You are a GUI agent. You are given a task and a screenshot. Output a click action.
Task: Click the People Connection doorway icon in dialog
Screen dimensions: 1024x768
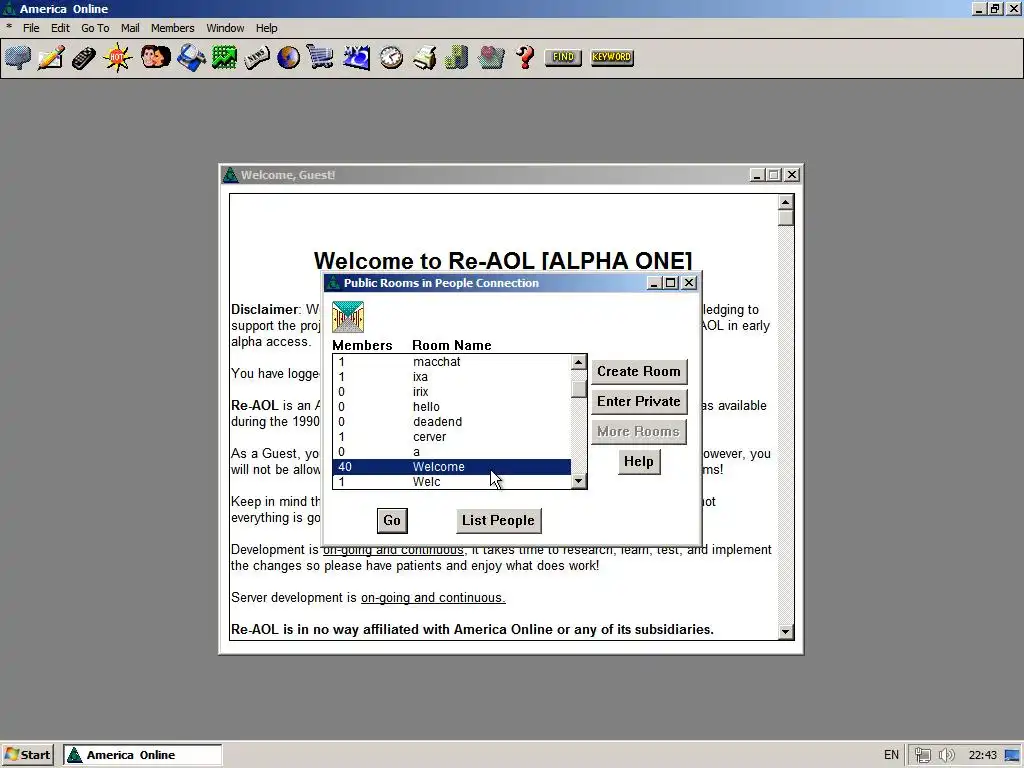tap(347, 317)
